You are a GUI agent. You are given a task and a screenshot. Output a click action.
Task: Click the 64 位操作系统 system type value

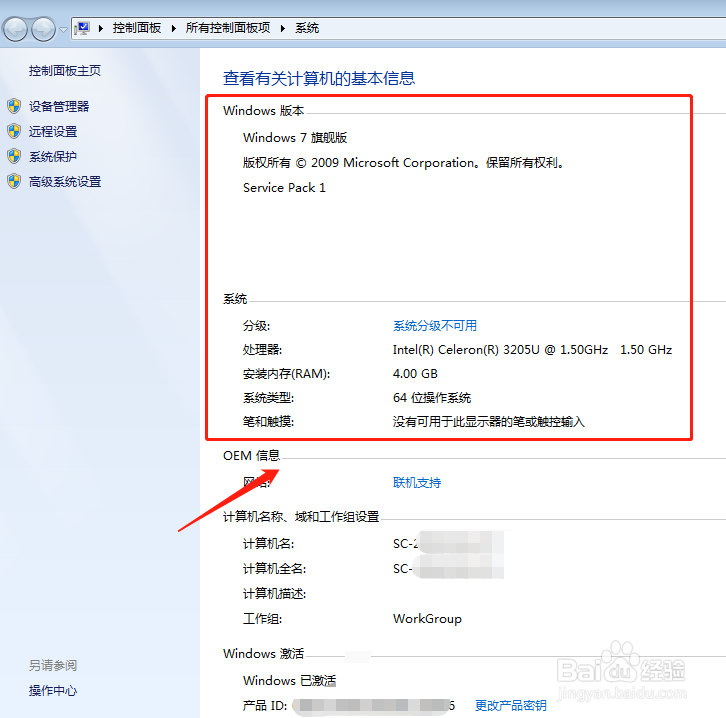pos(432,398)
